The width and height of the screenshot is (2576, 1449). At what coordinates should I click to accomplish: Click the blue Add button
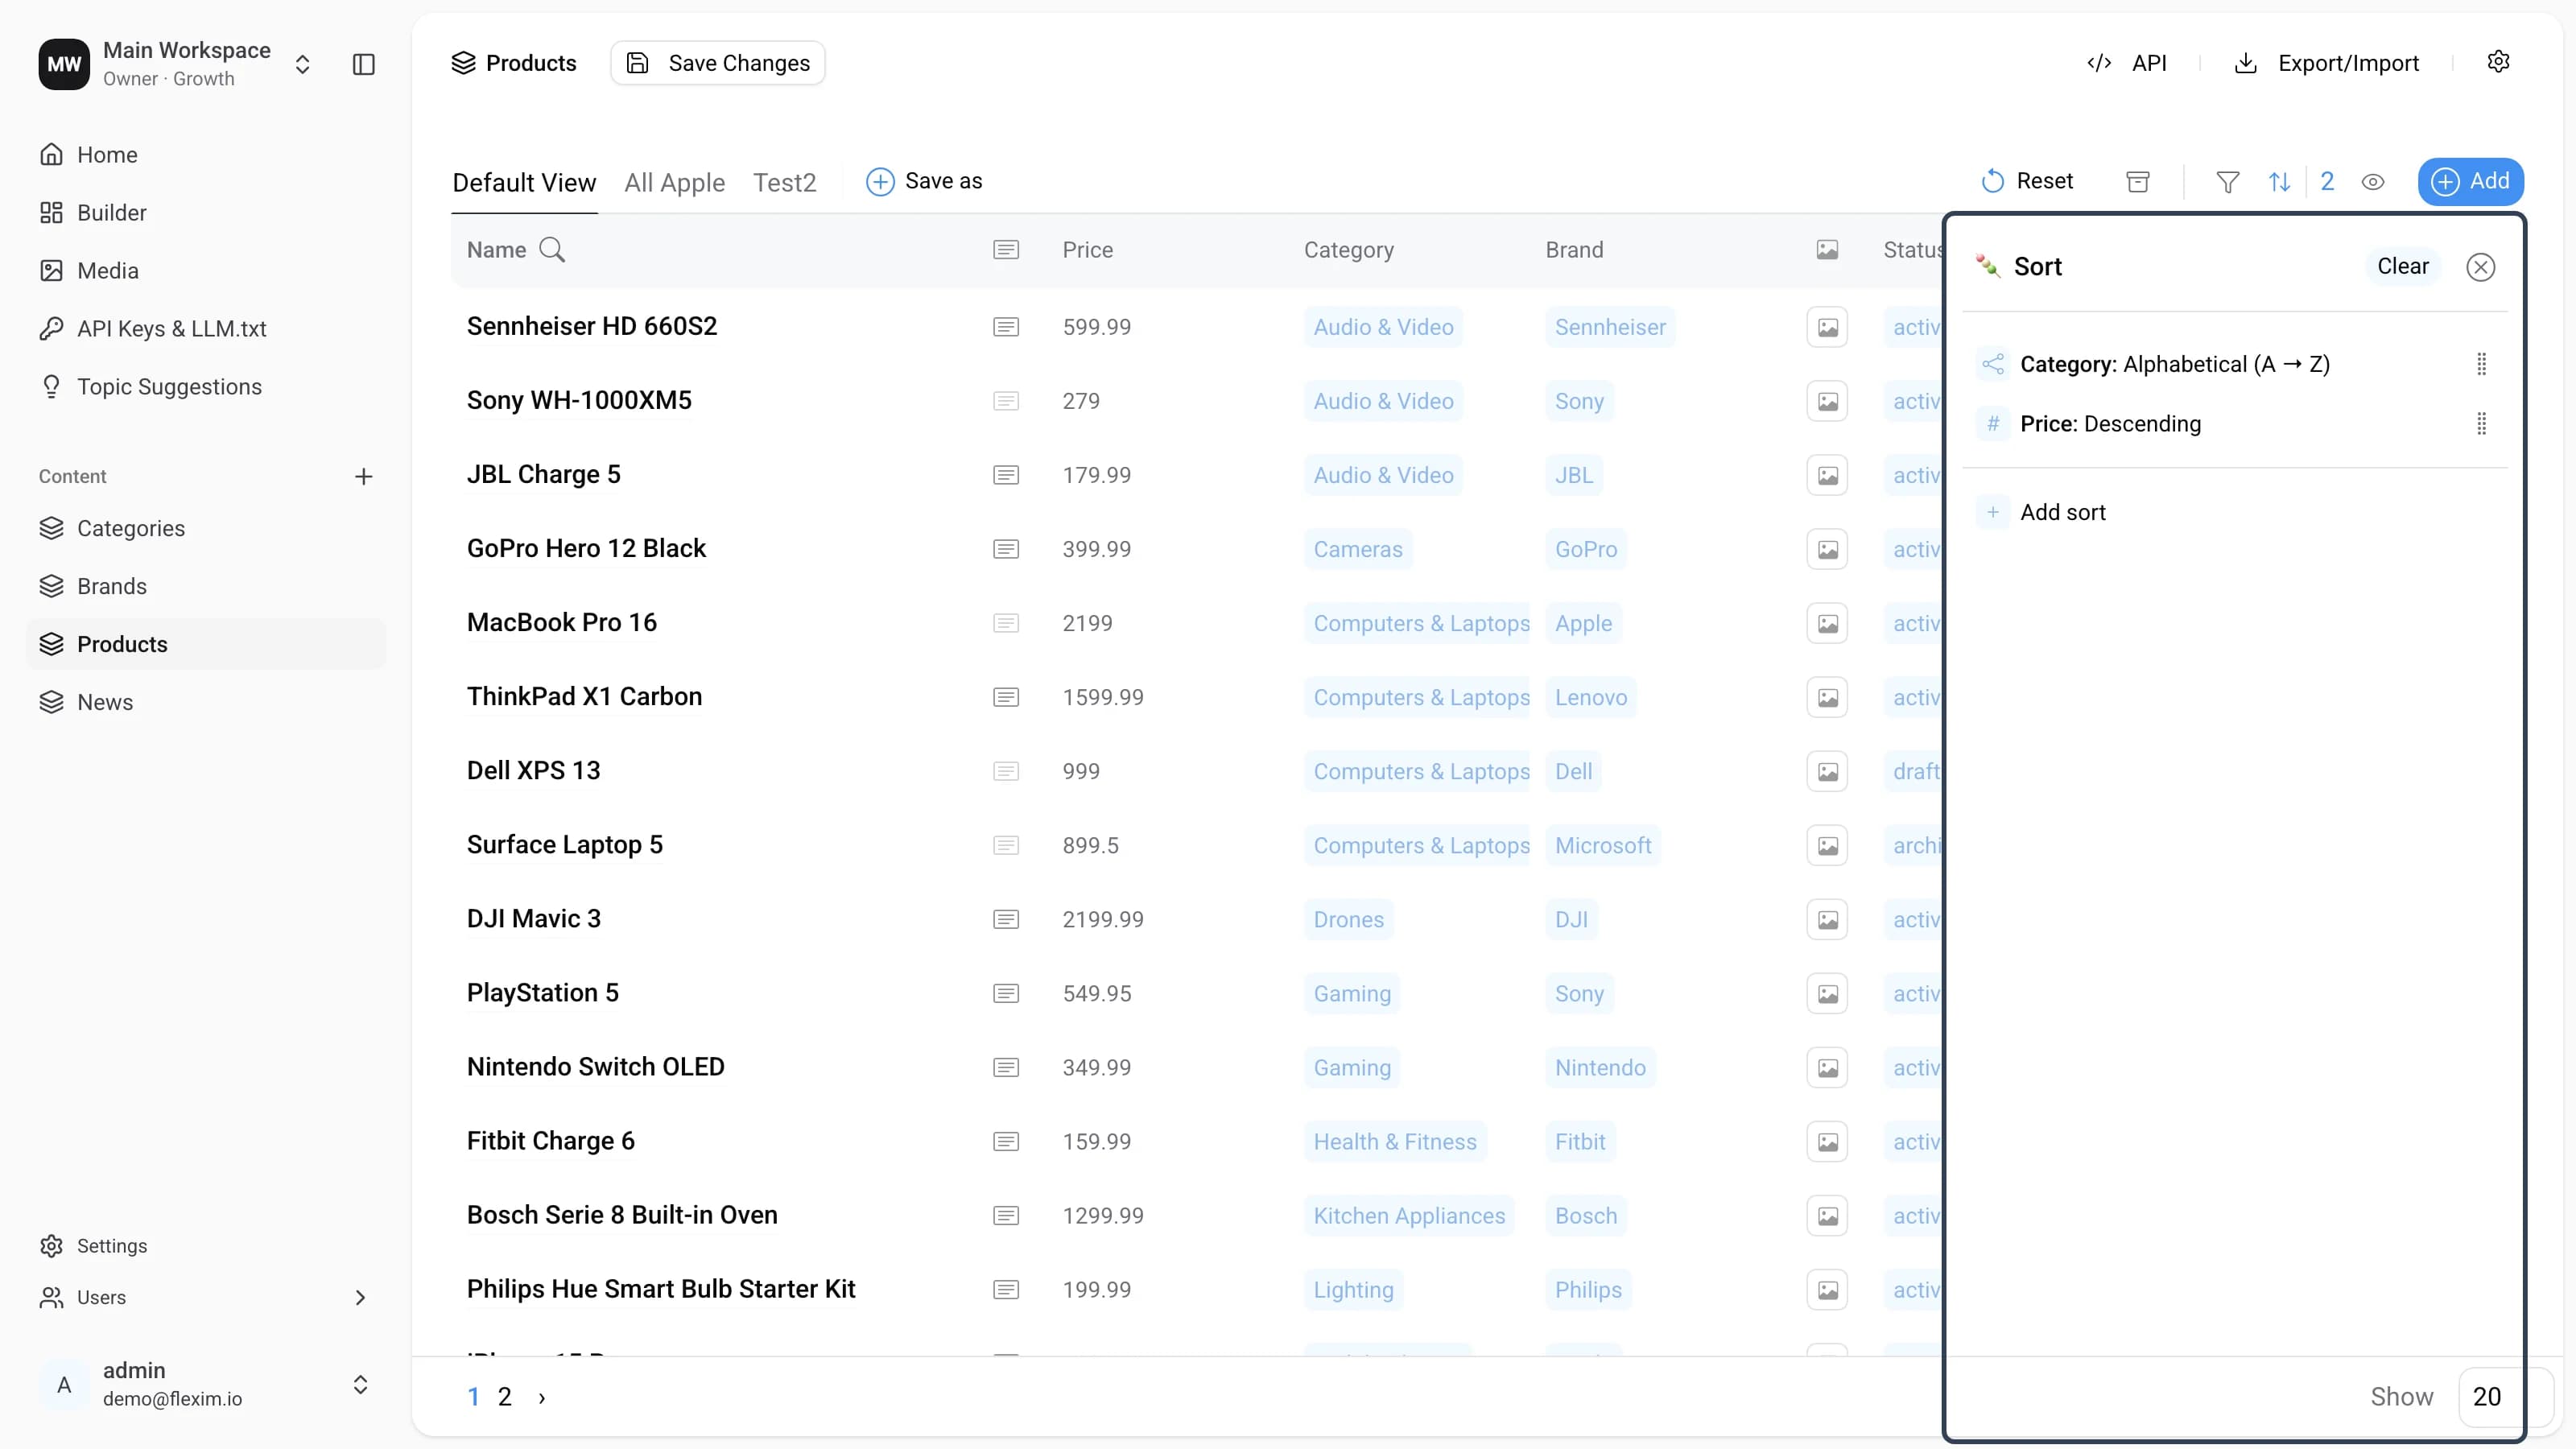(2471, 181)
